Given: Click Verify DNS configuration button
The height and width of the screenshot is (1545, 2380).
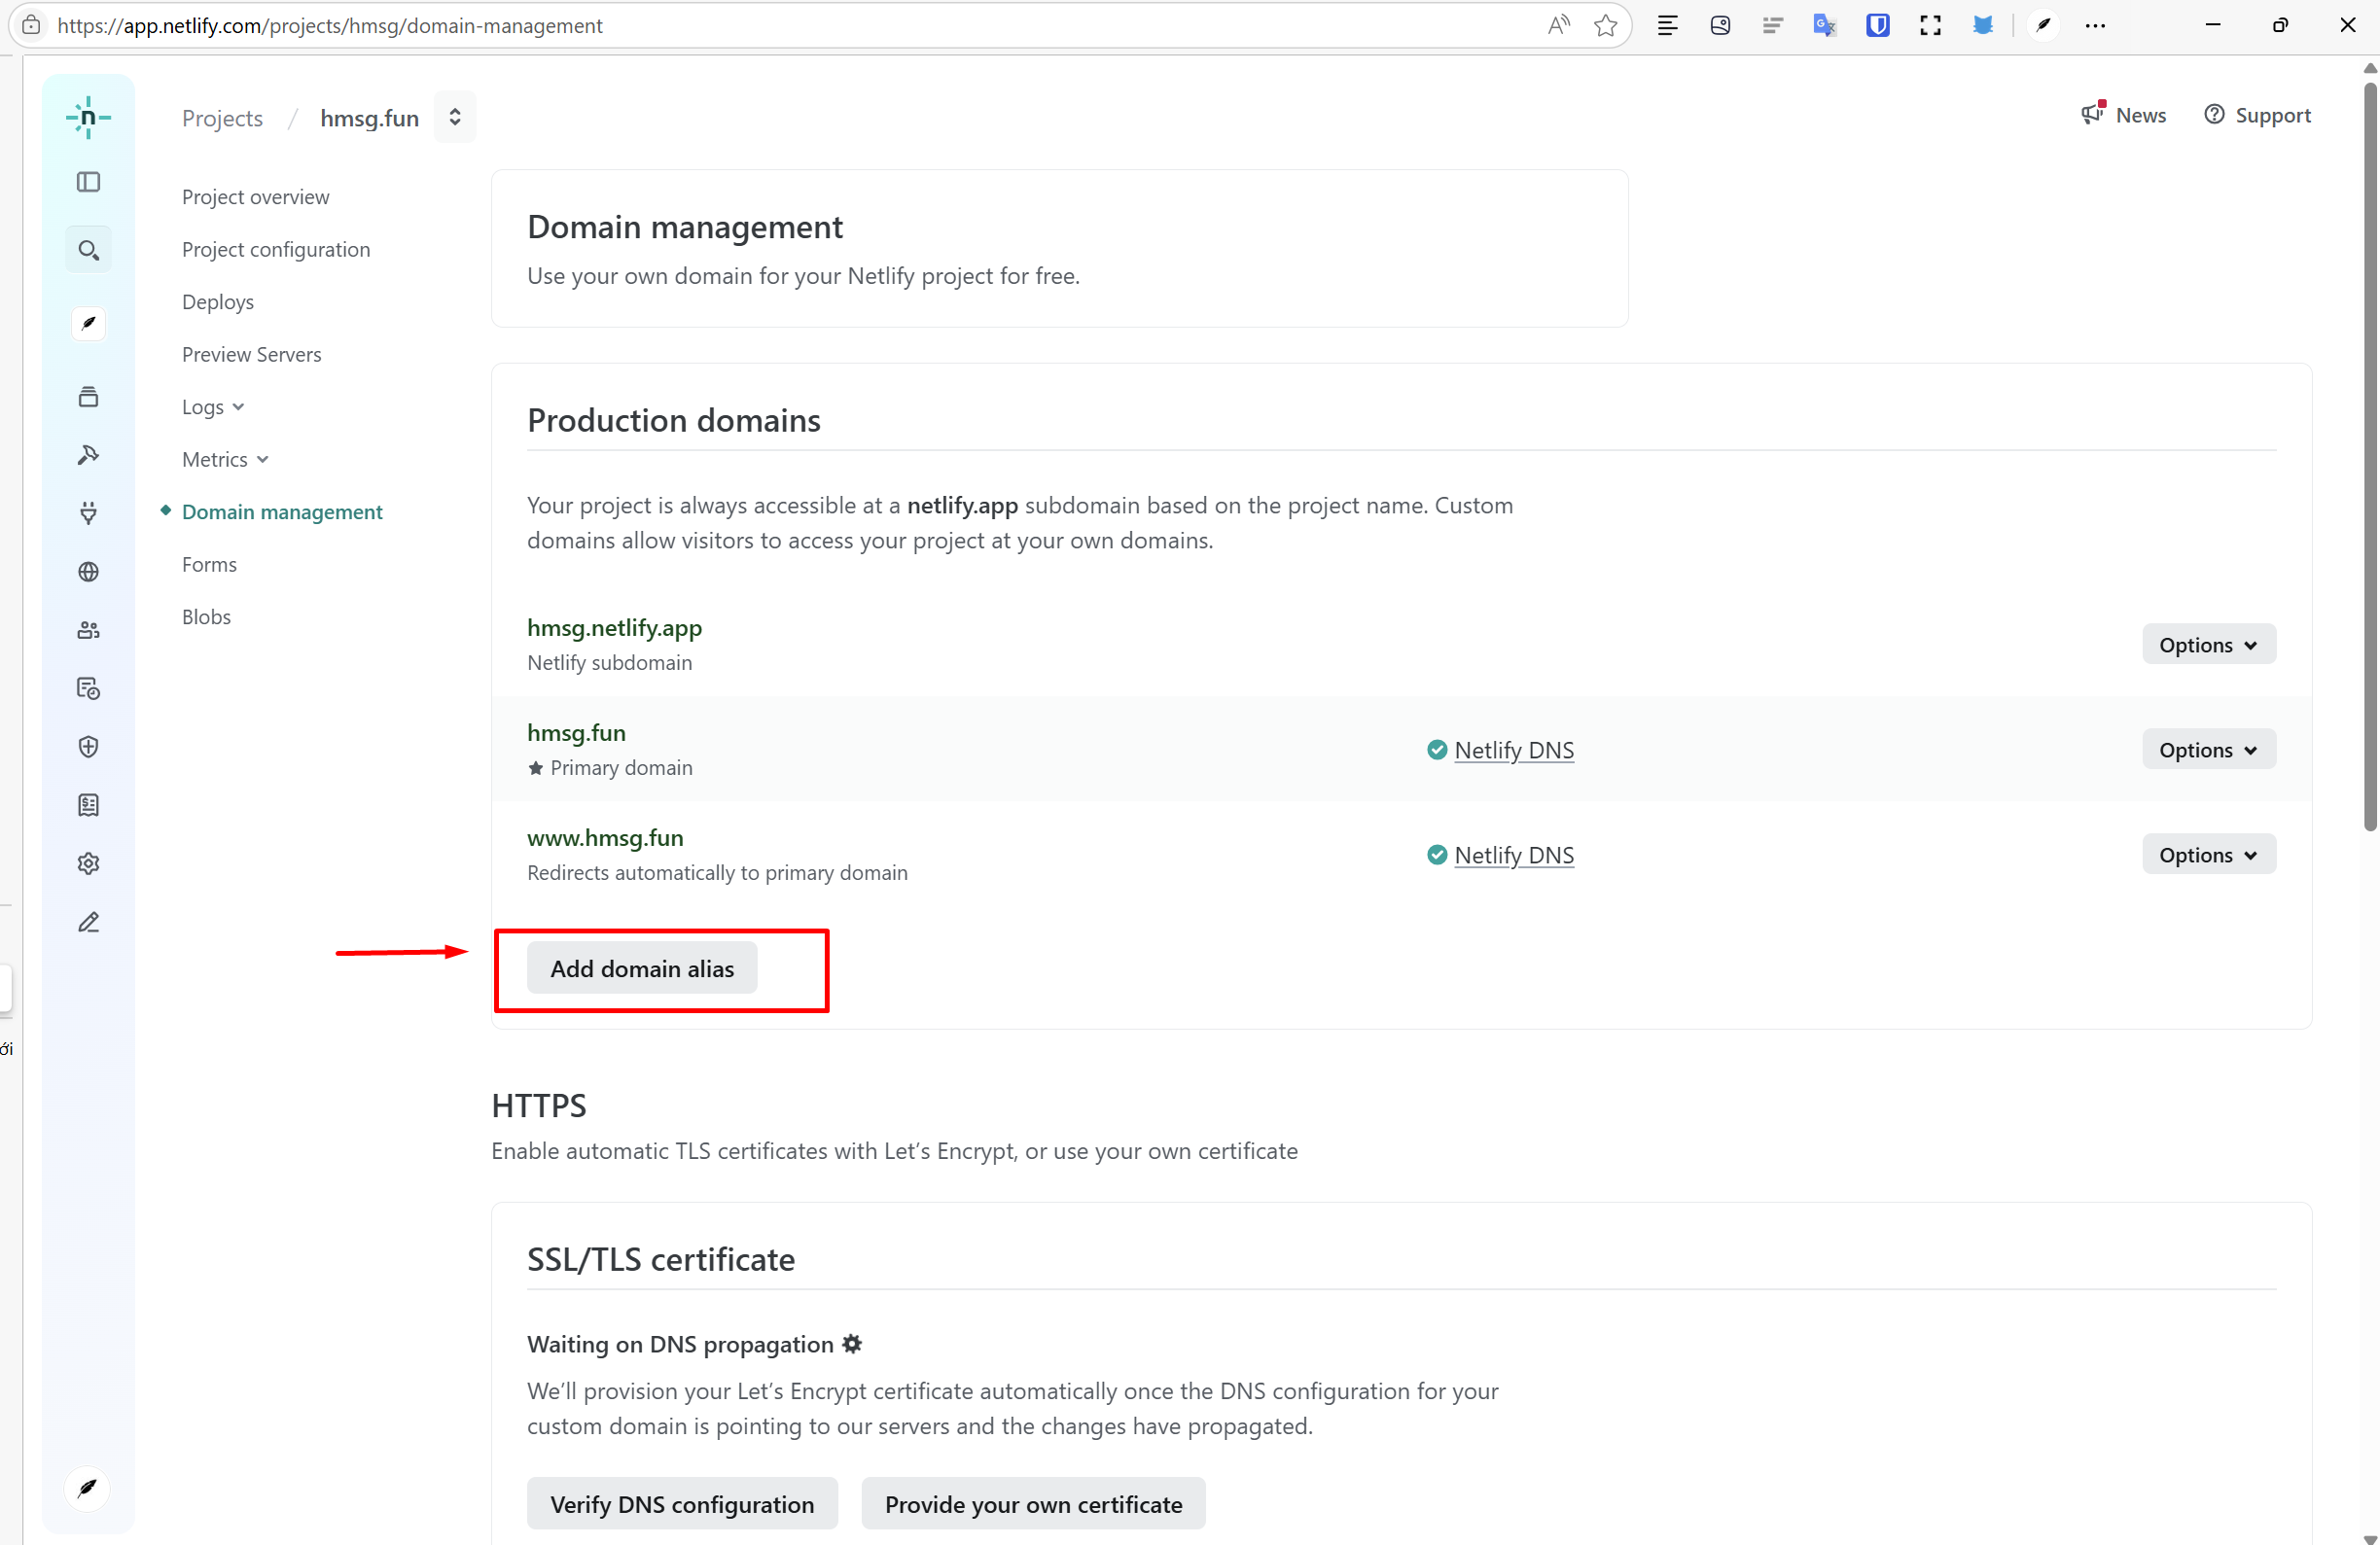Looking at the screenshot, I should (682, 1504).
